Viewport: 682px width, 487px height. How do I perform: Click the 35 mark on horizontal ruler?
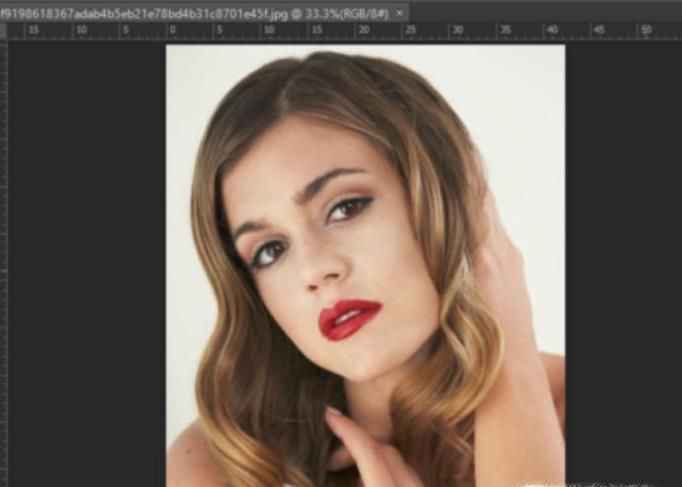click(x=506, y=31)
